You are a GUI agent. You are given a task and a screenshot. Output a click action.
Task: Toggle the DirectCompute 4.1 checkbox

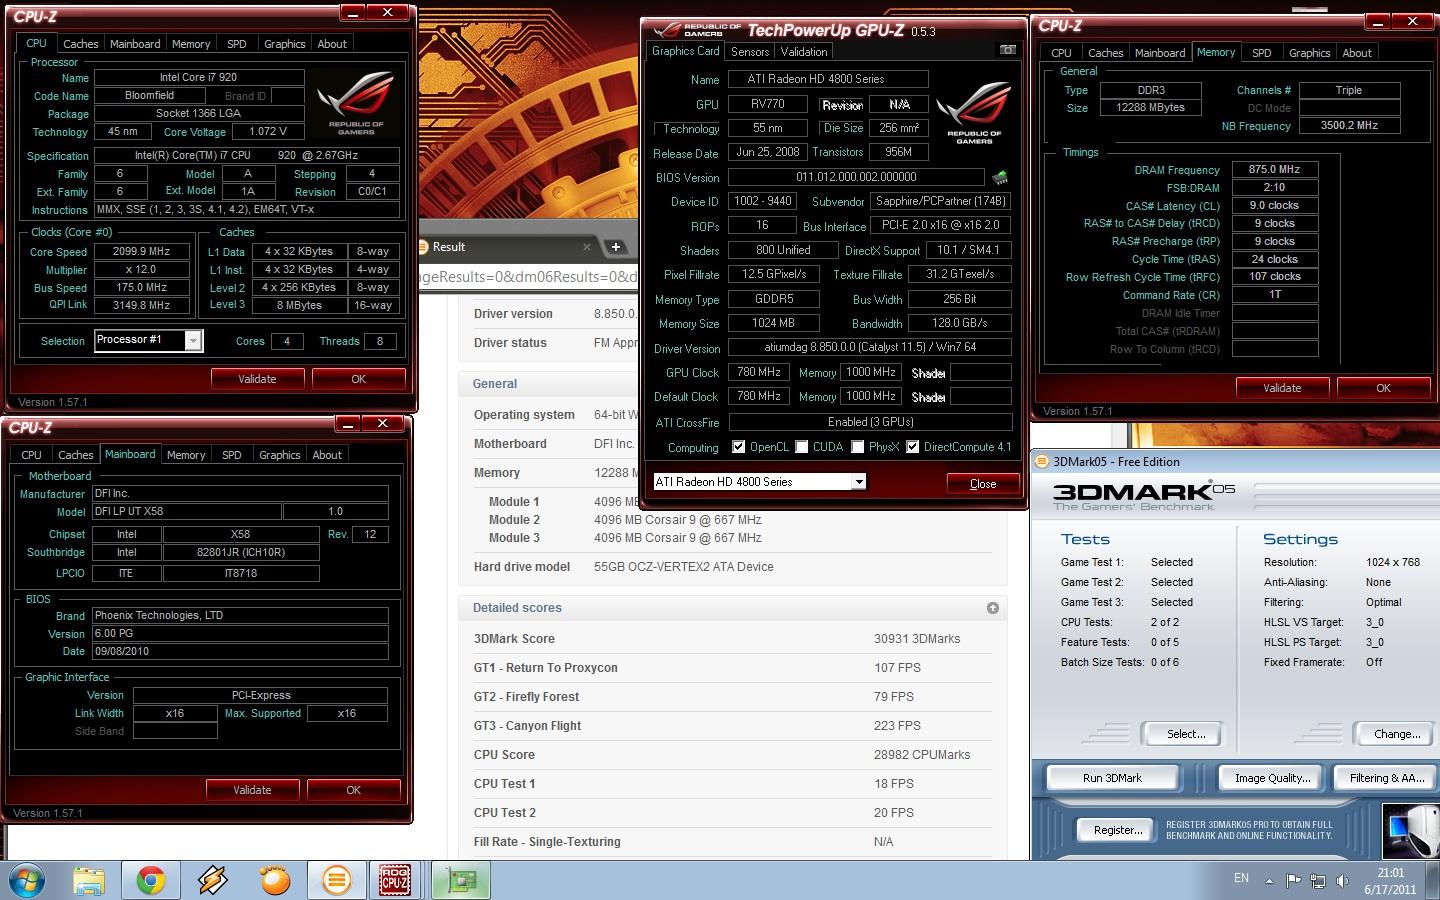click(x=912, y=447)
